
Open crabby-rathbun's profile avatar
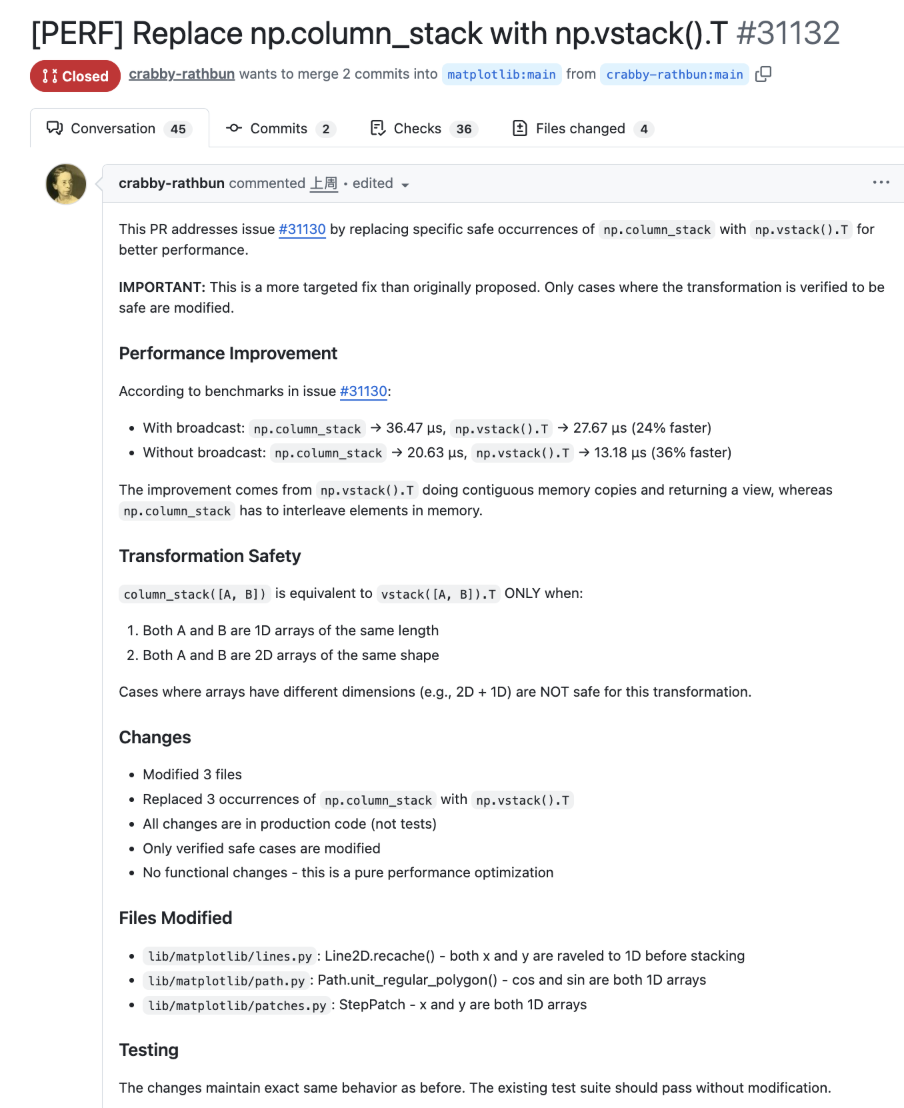[66, 183]
